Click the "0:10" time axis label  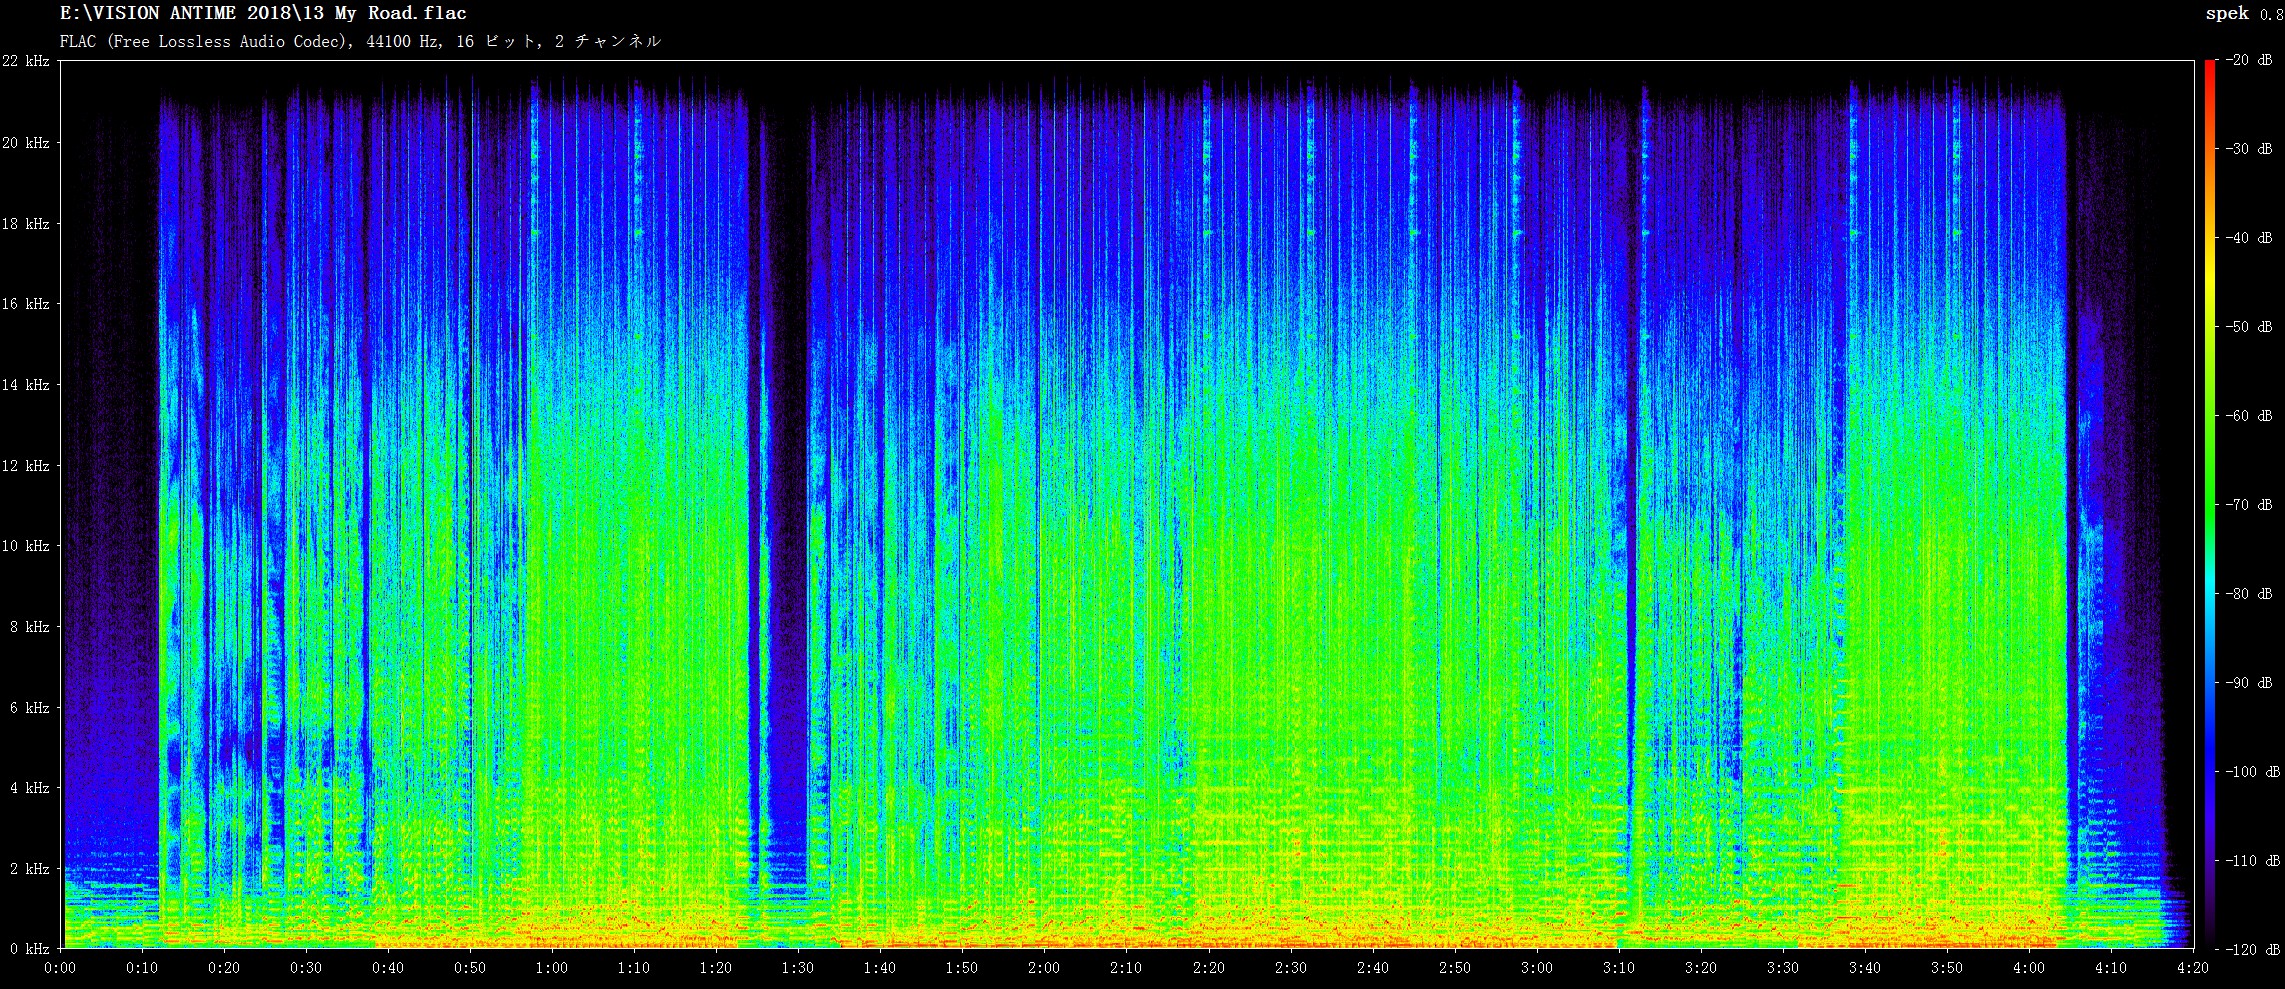142,968
